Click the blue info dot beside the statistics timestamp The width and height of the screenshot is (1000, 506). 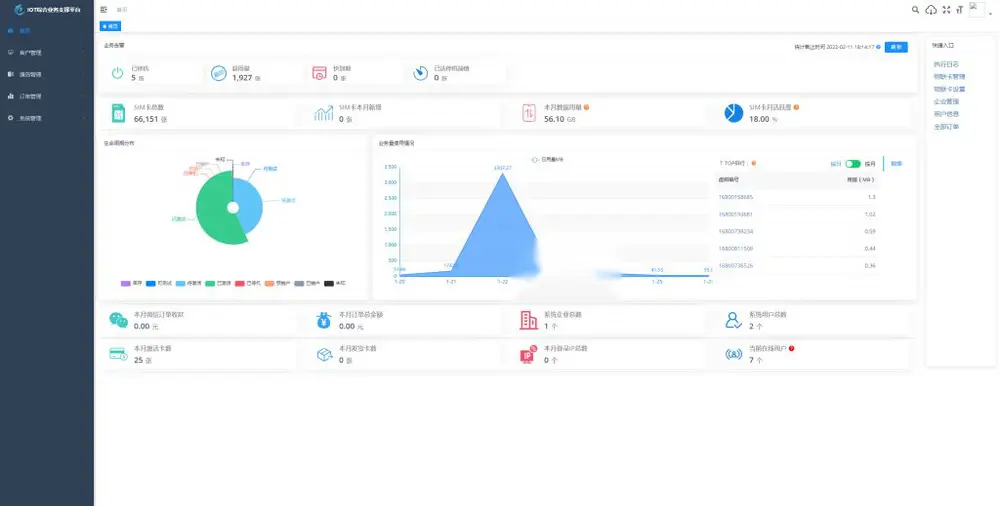point(878,47)
